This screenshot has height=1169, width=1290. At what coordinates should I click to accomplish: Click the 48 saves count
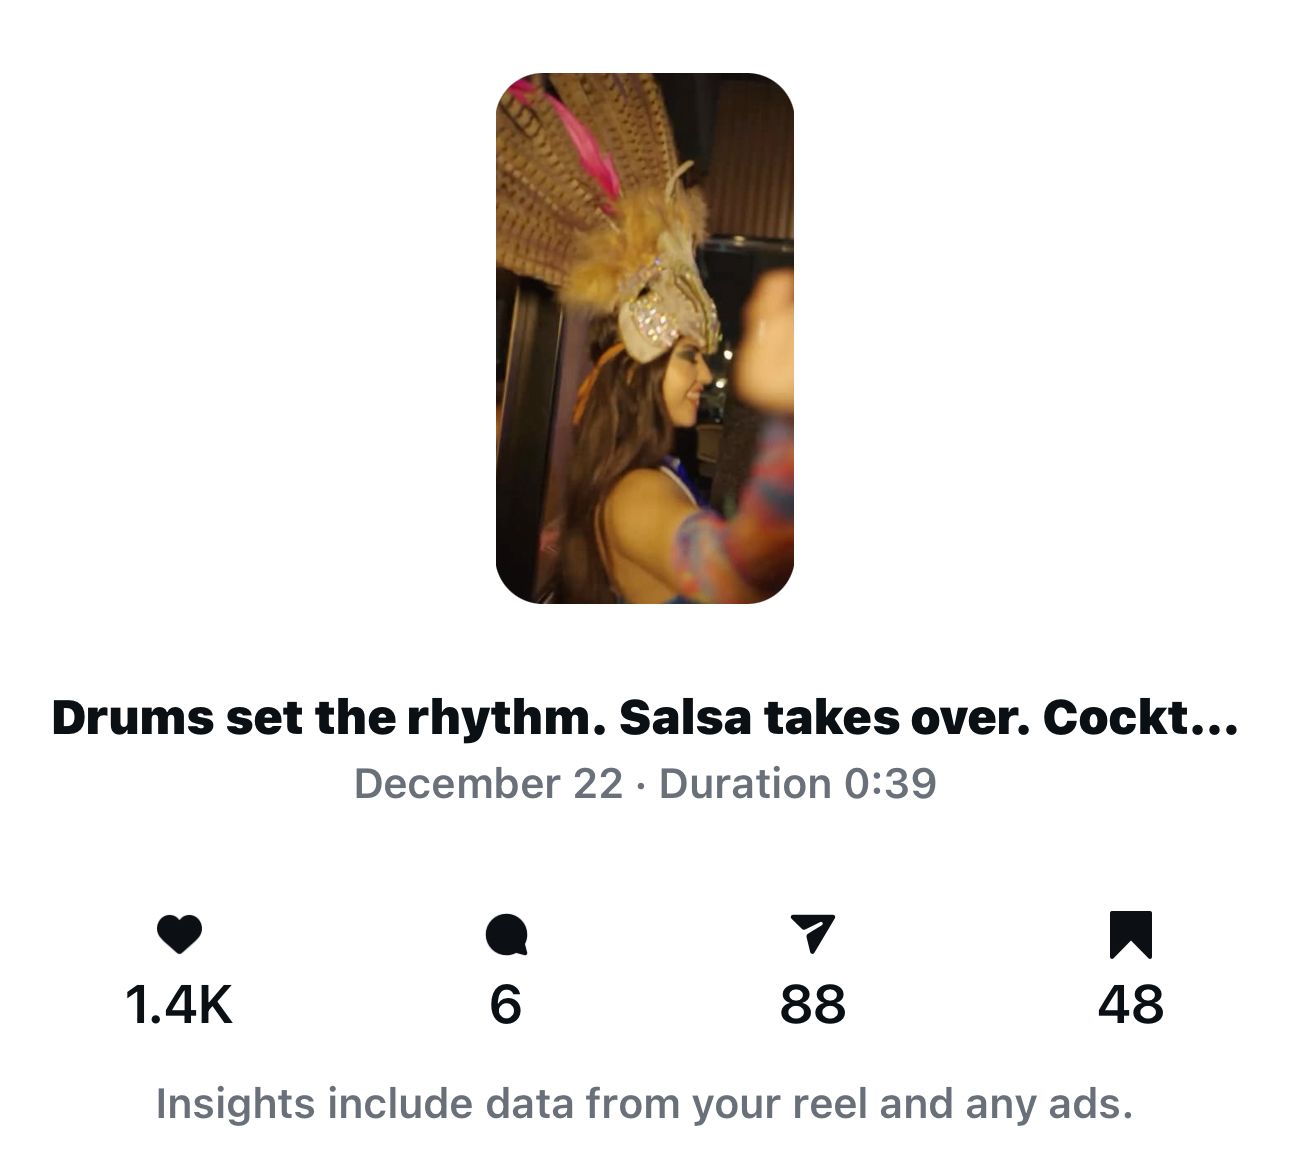tap(1130, 1005)
